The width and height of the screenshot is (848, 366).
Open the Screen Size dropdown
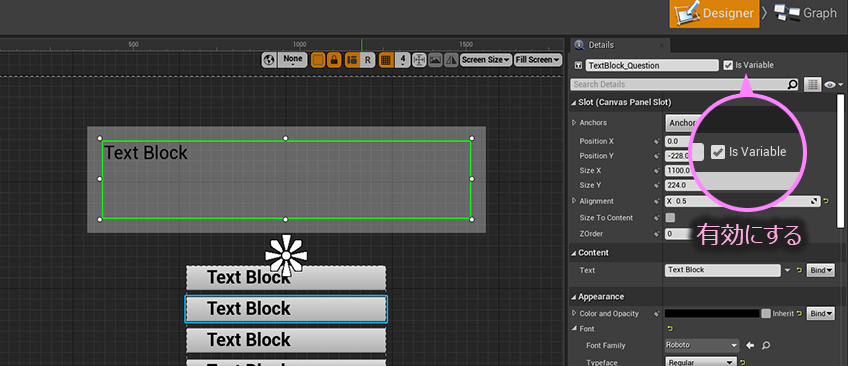point(485,60)
